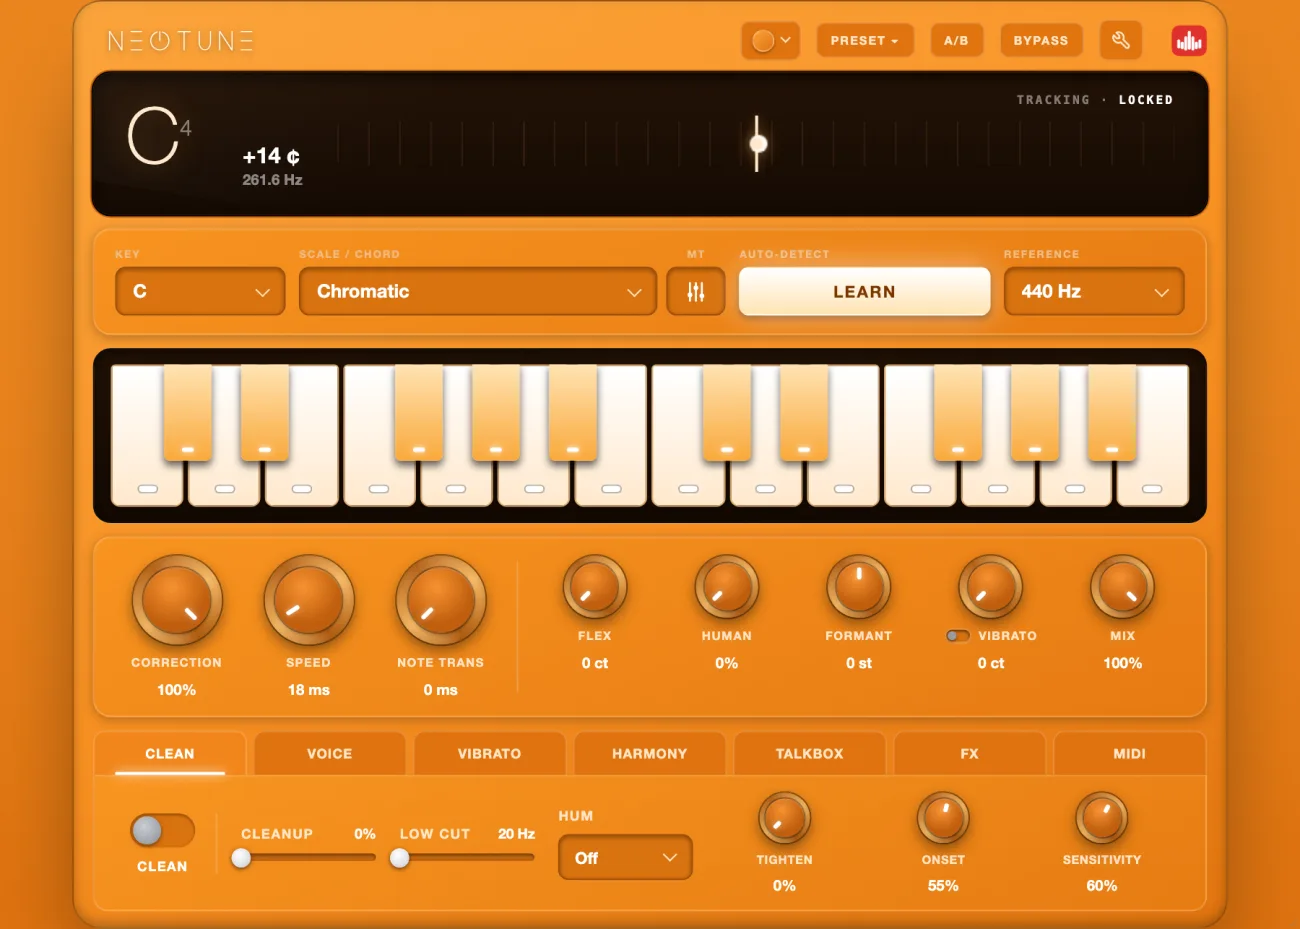The width and height of the screenshot is (1300, 929).
Task: Click the red audio bars icon
Action: pyautogui.click(x=1189, y=41)
